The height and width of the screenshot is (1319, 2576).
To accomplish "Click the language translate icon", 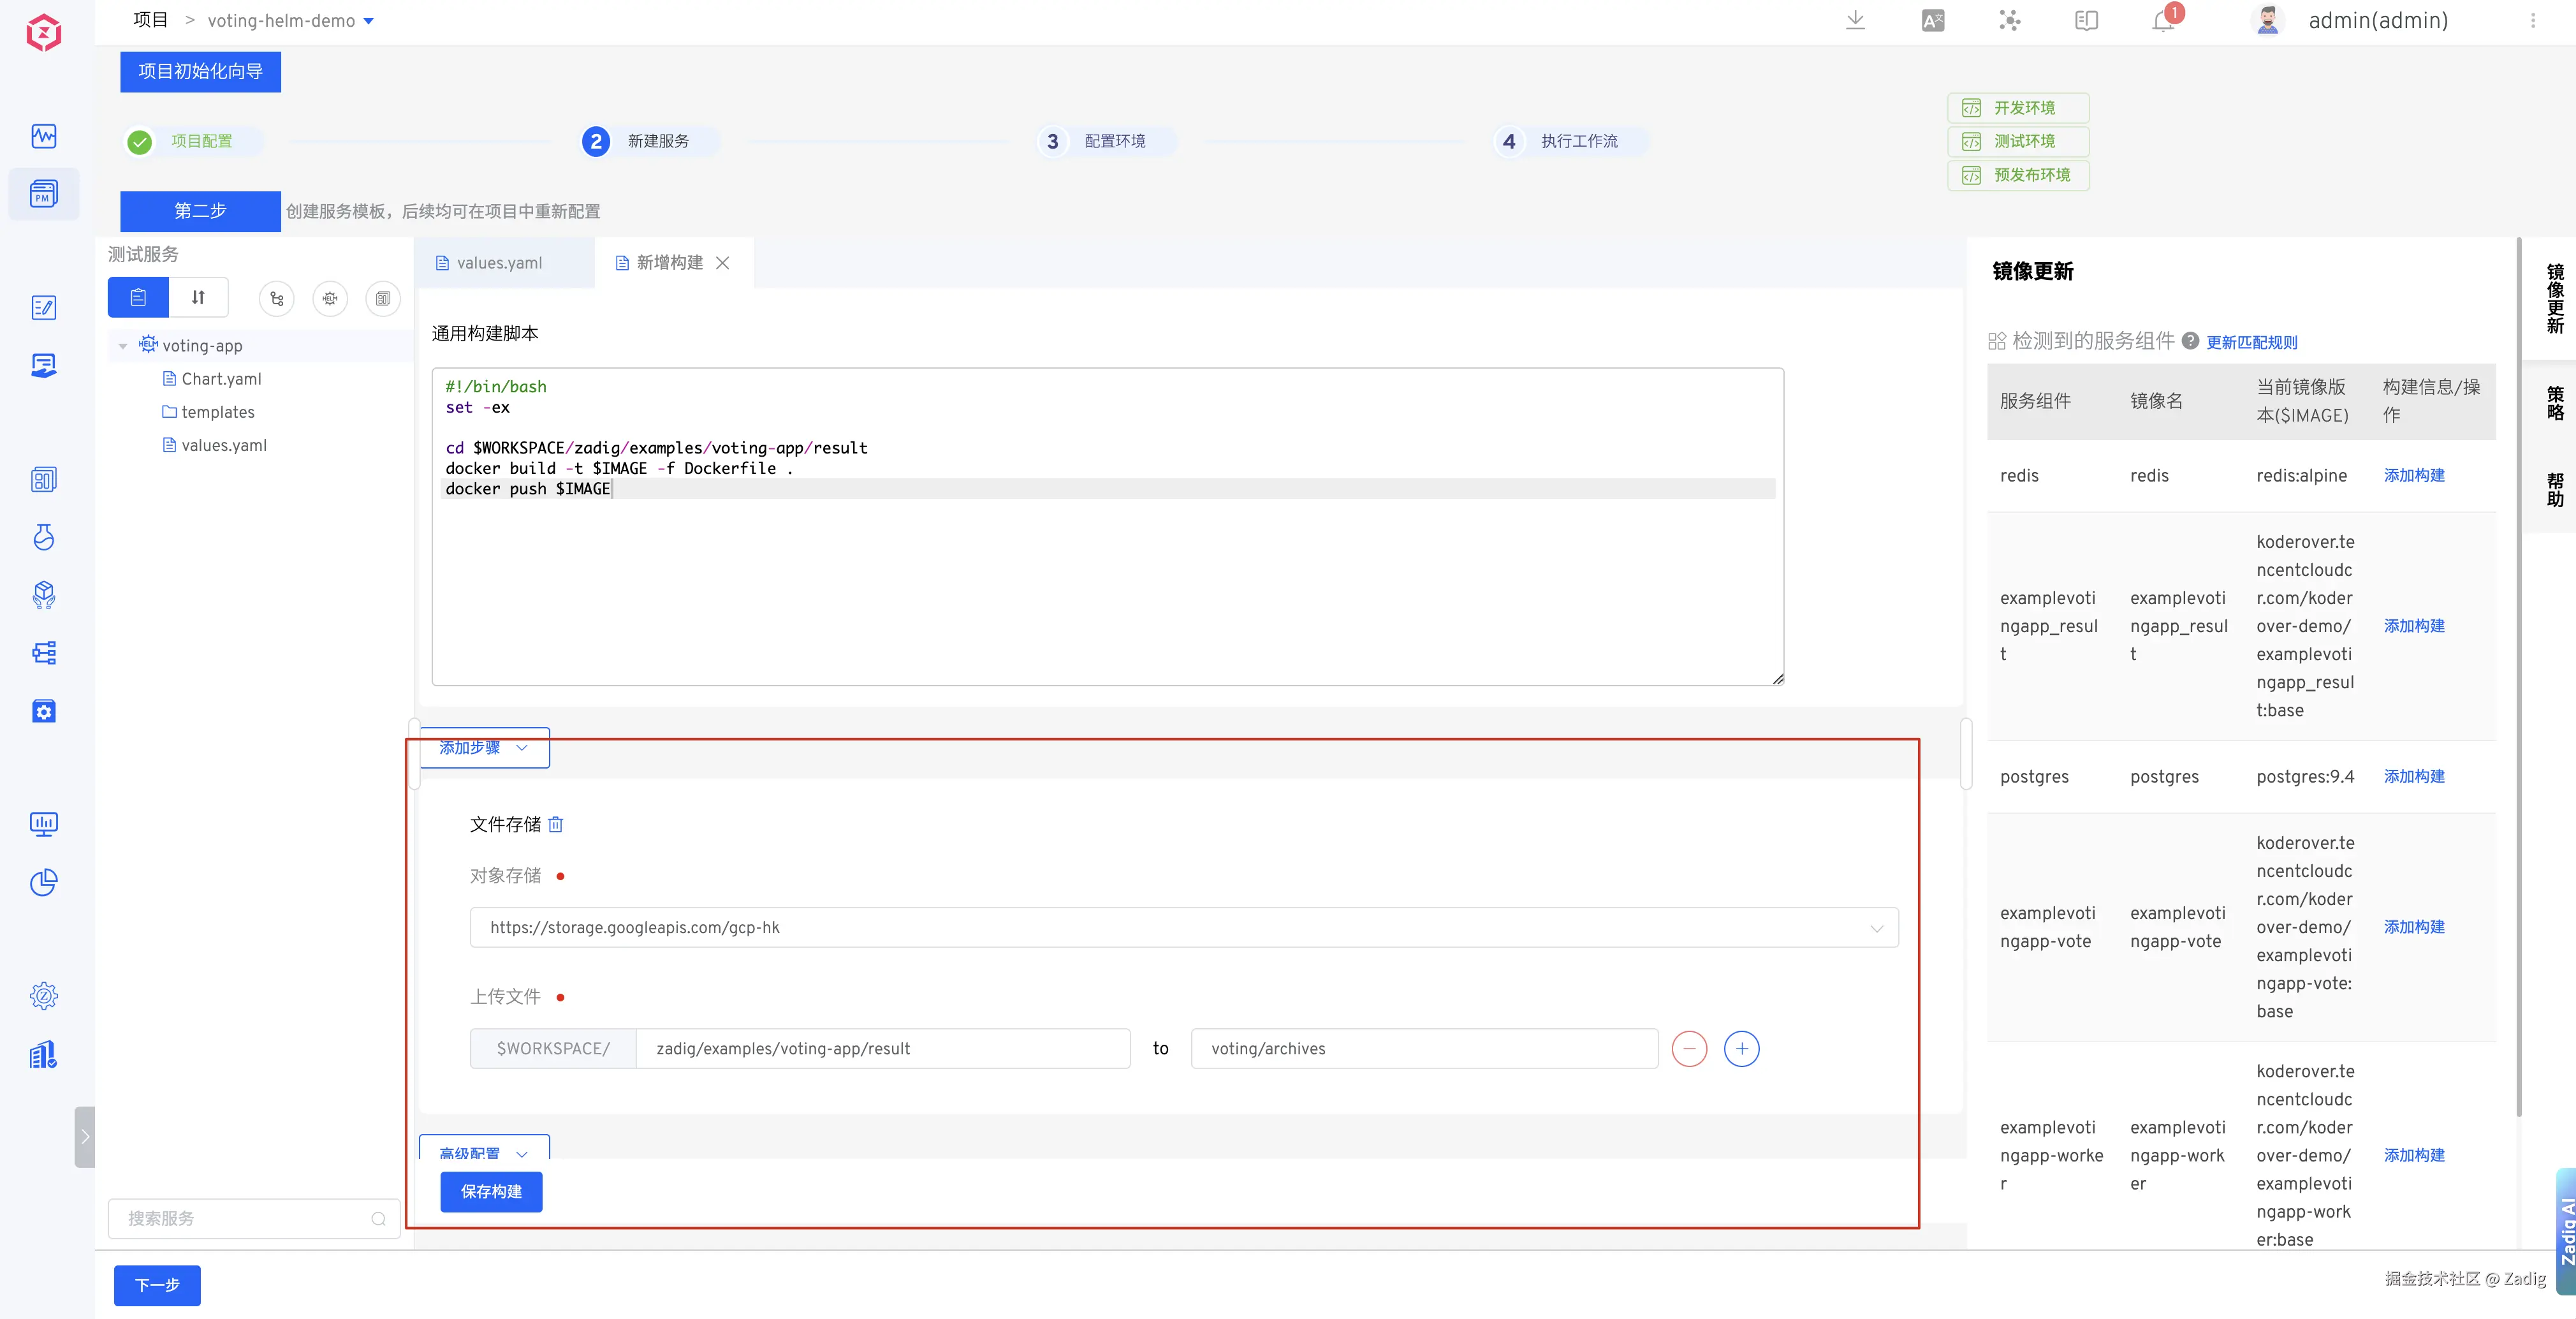I will click(1932, 21).
